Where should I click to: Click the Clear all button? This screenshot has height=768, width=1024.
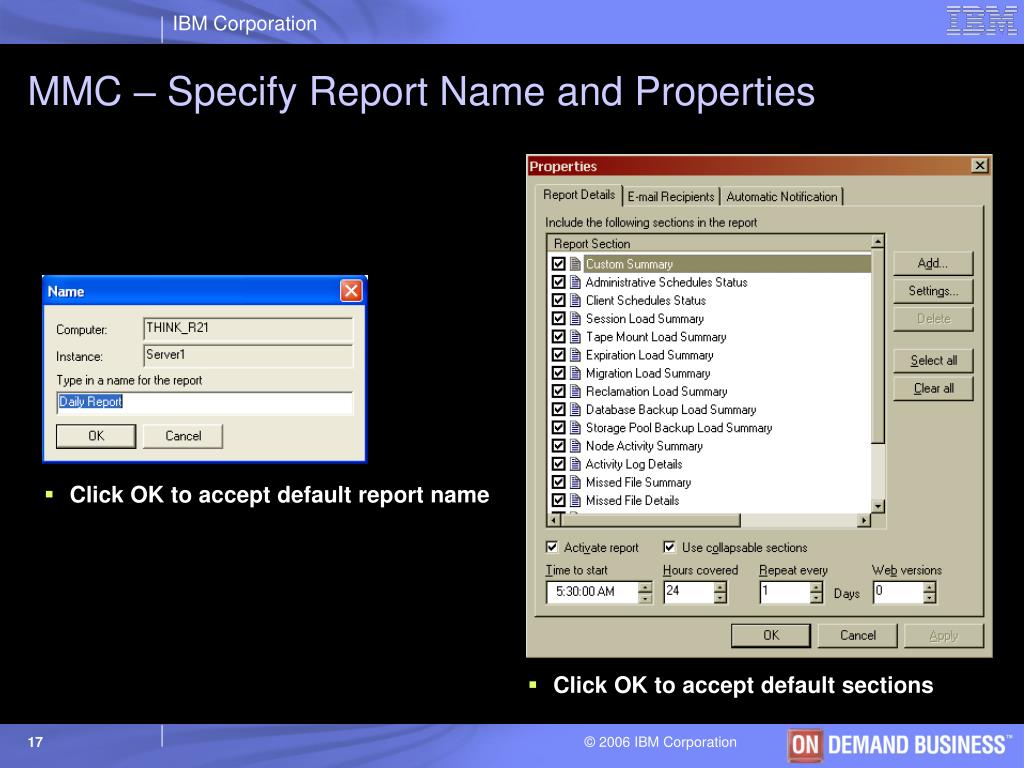(933, 389)
